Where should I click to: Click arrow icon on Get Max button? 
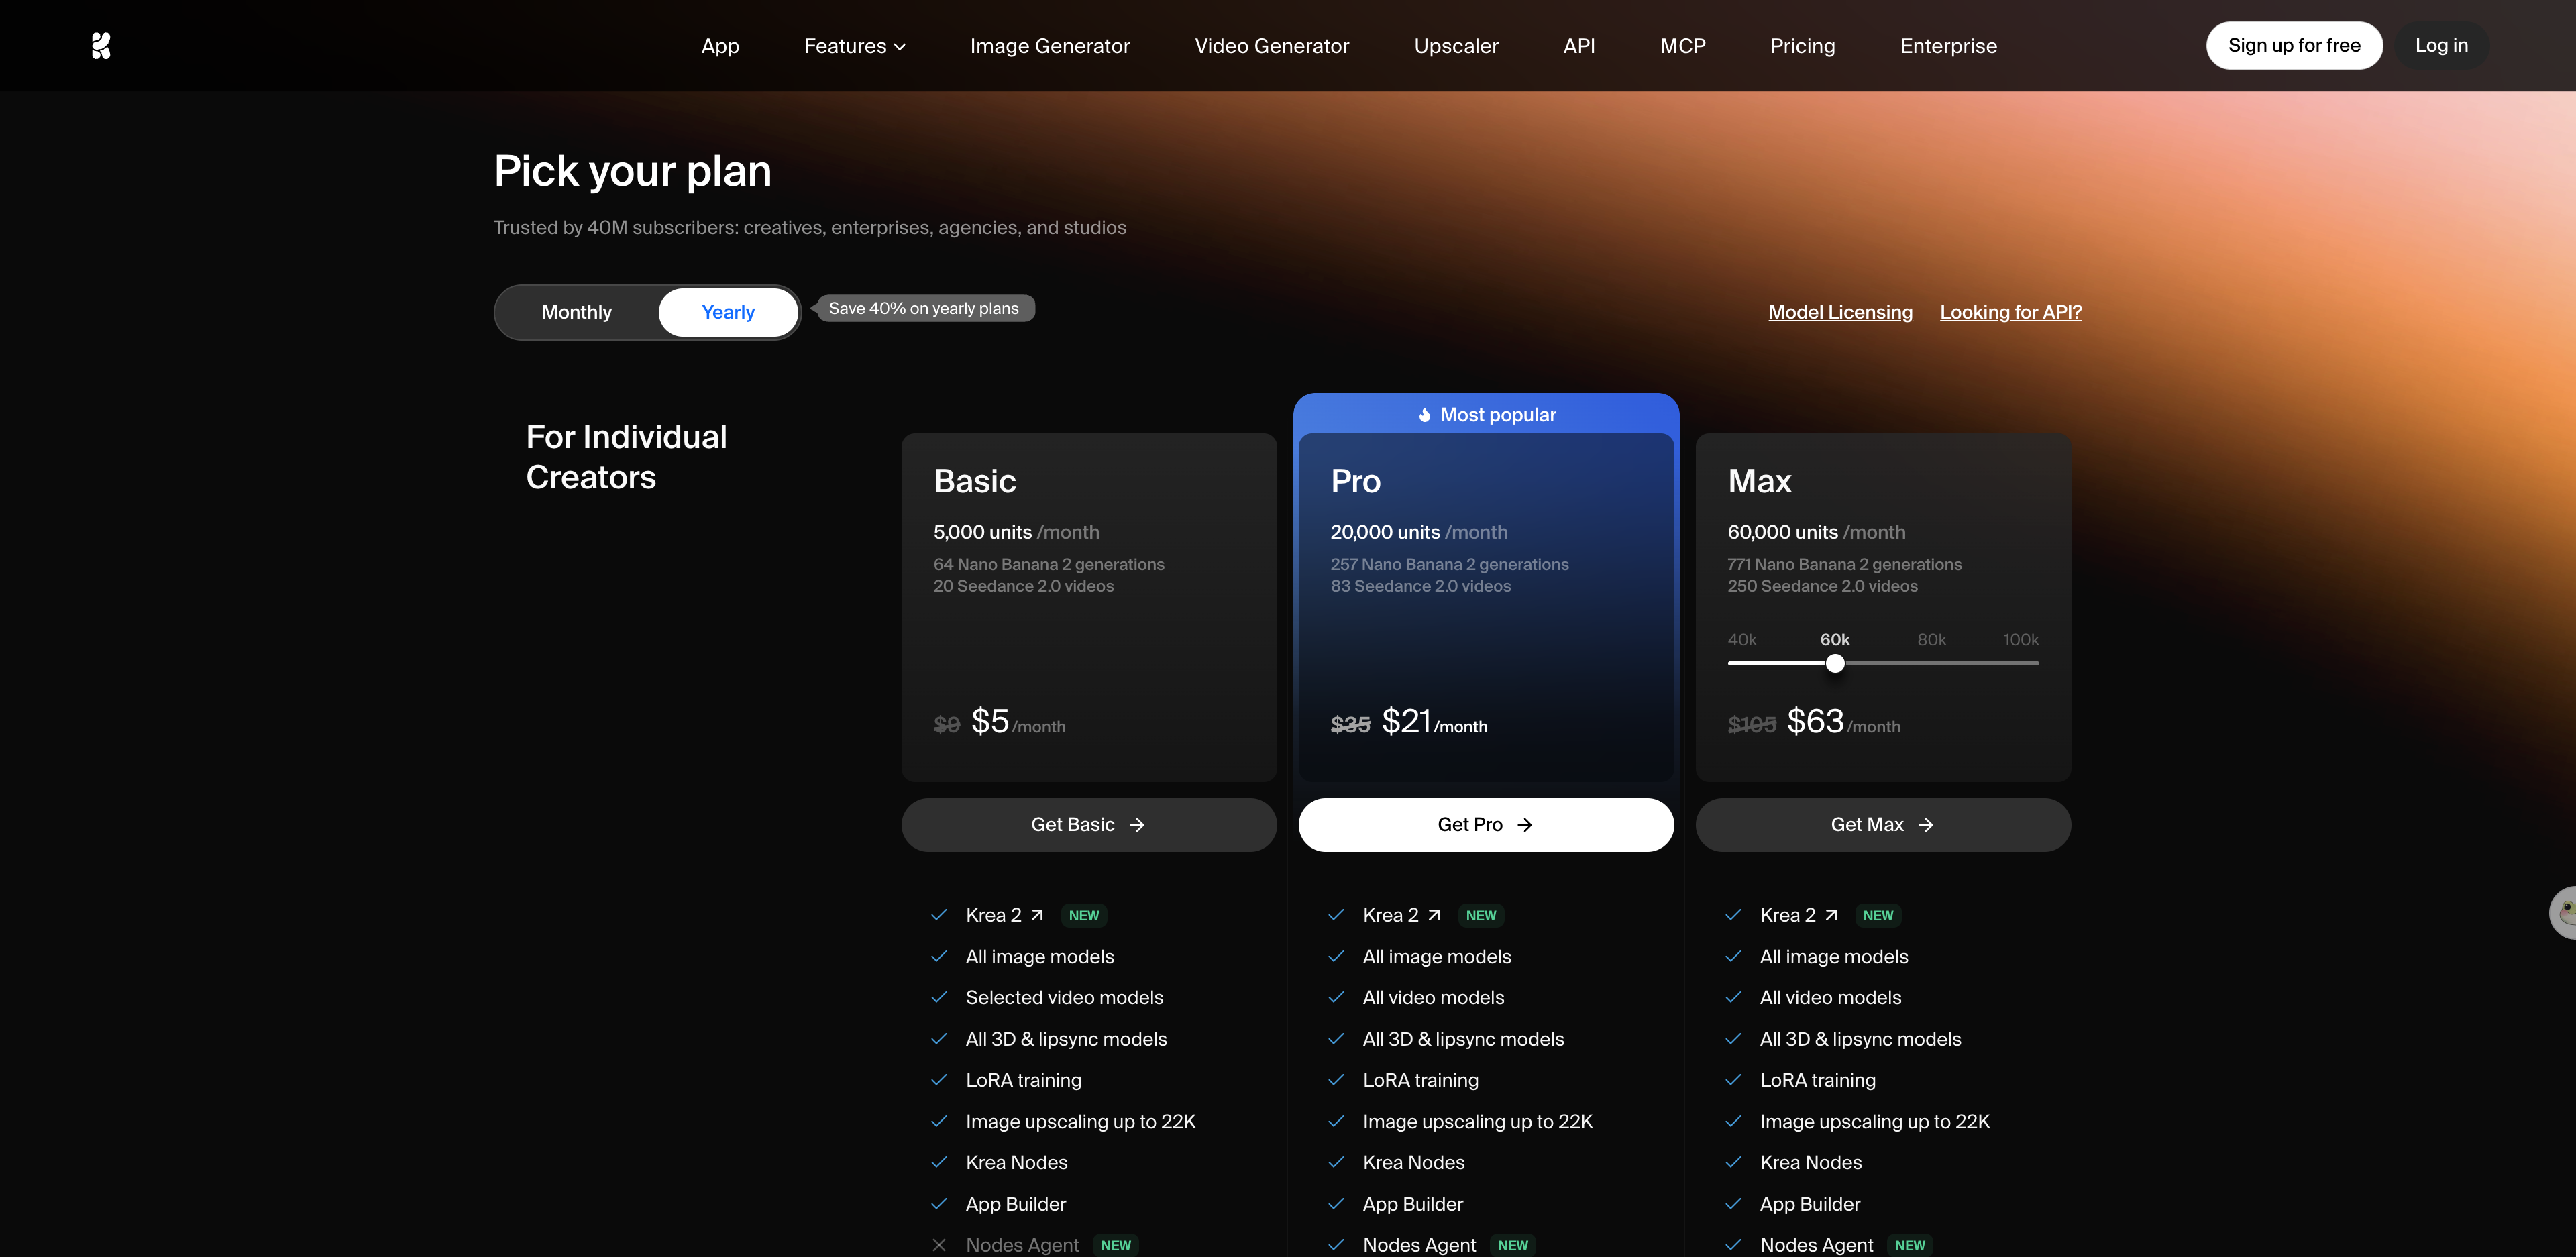pyautogui.click(x=1926, y=825)
